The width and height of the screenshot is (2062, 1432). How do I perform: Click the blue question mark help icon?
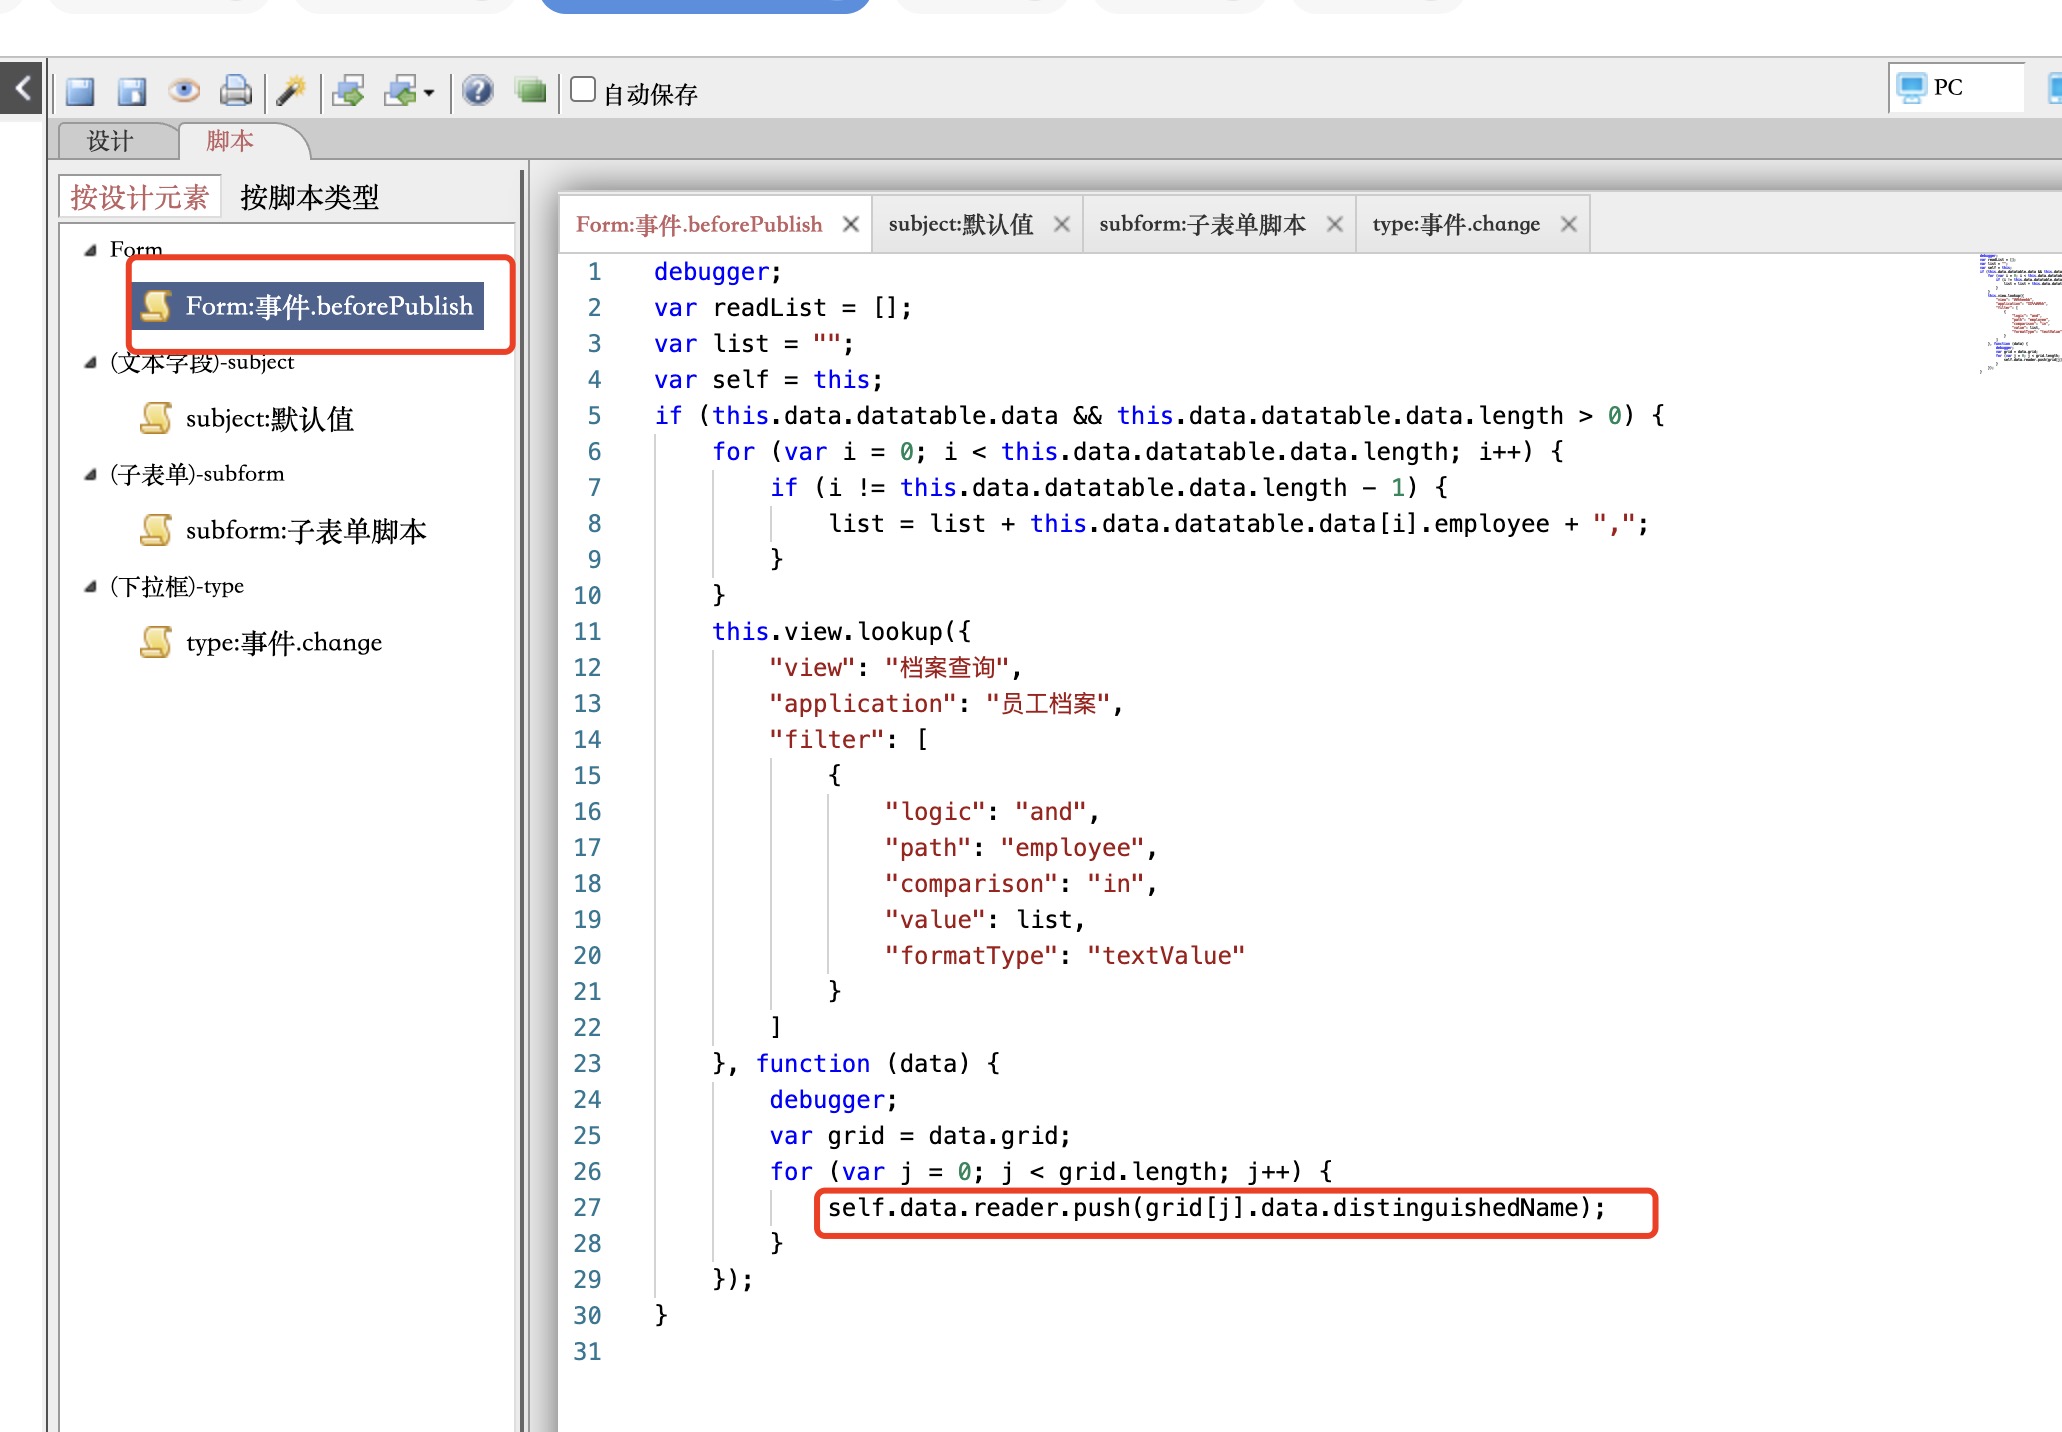coord(478,92)
